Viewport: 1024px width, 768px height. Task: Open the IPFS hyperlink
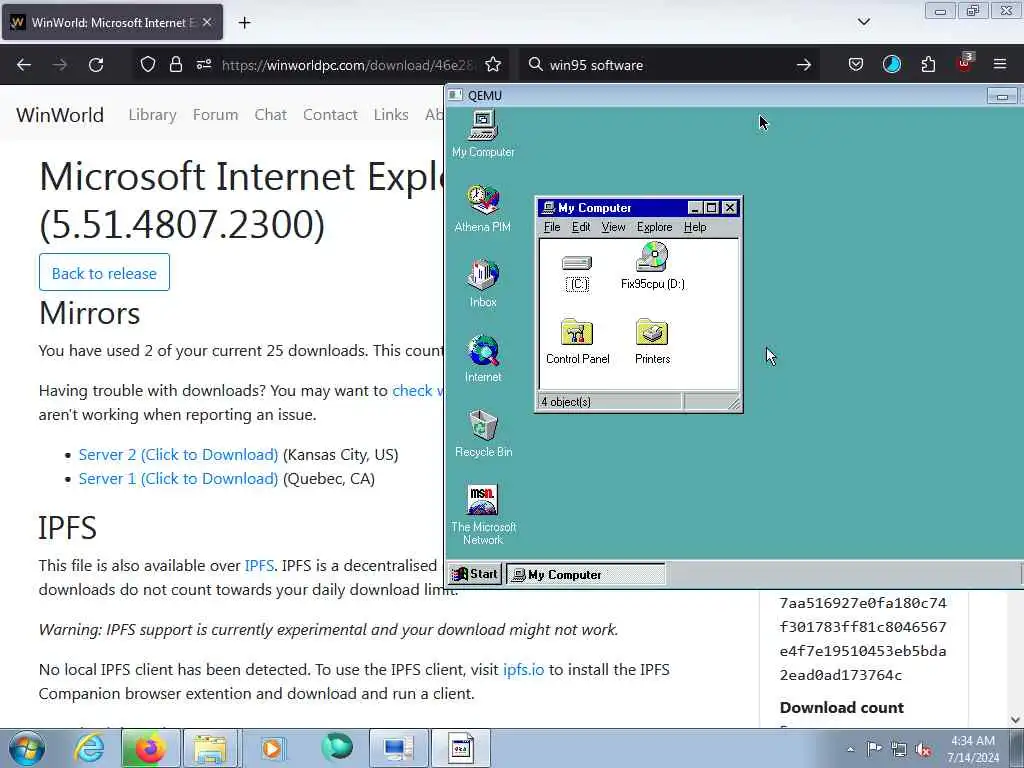click(259, 566)
